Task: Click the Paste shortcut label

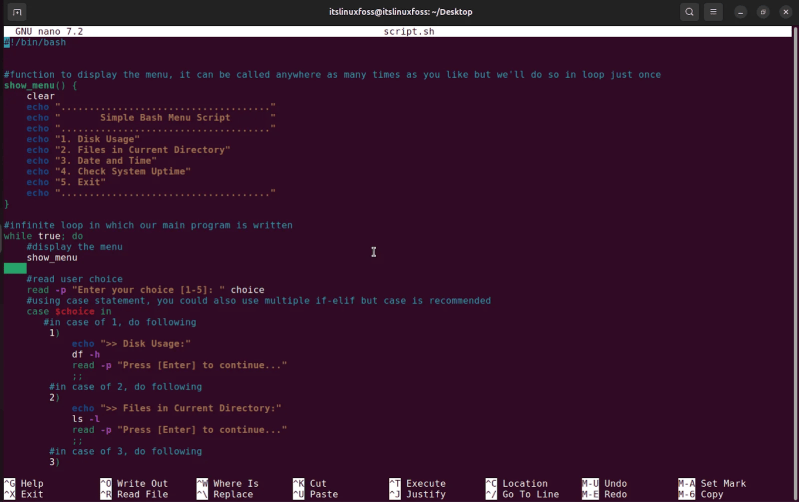Action: coord(324,494)
